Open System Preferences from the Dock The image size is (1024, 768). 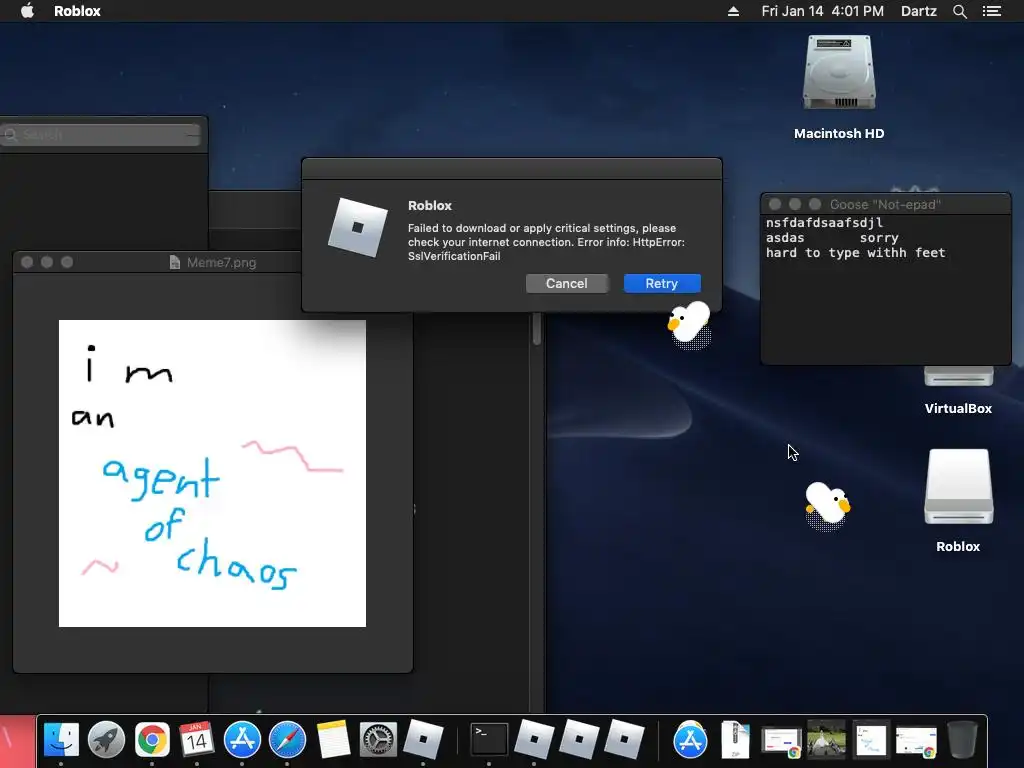pos(378,739)
